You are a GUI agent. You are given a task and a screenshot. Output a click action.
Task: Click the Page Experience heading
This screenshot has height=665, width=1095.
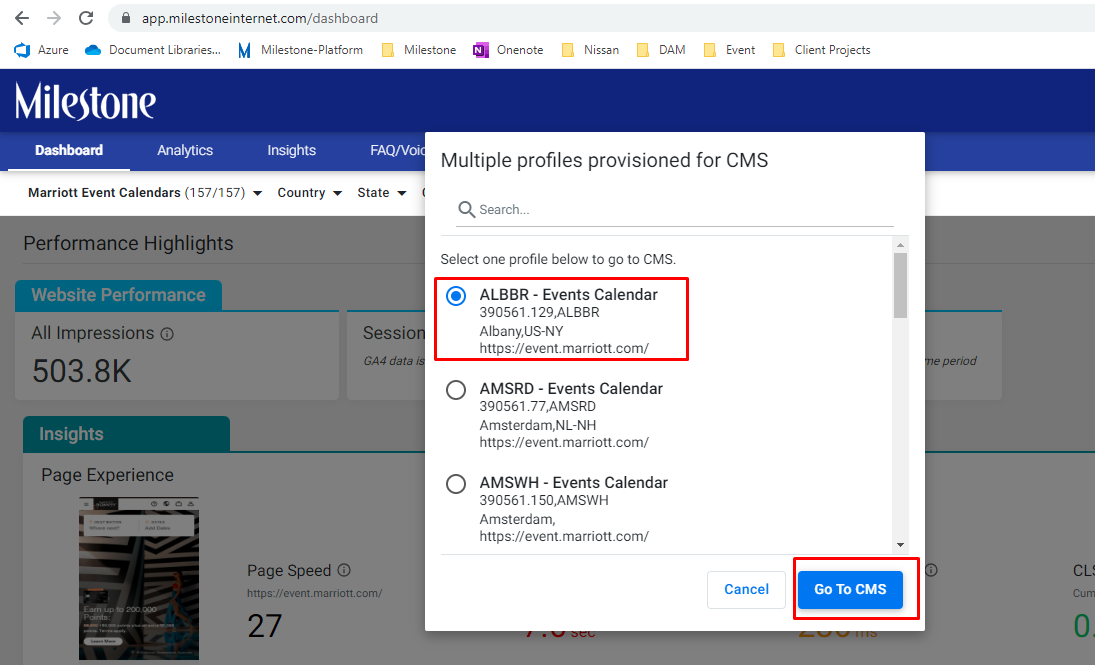click(108, 475)
